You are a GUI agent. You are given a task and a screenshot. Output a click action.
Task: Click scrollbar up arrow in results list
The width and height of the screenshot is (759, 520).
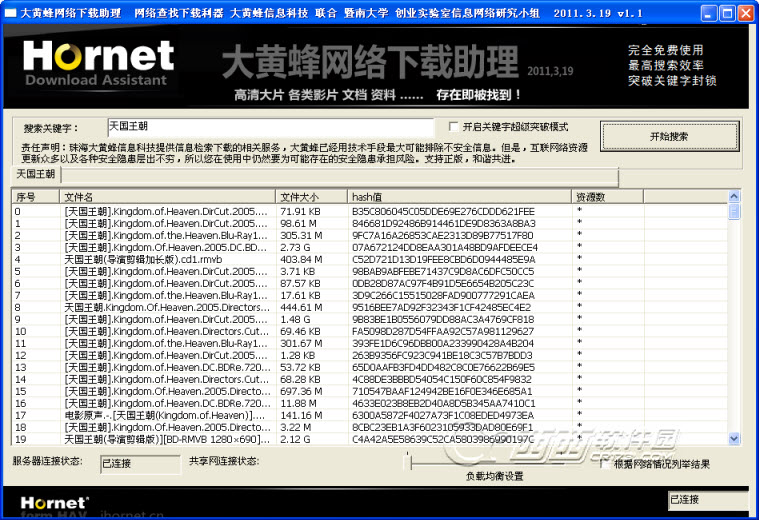(x=734, y=197)
